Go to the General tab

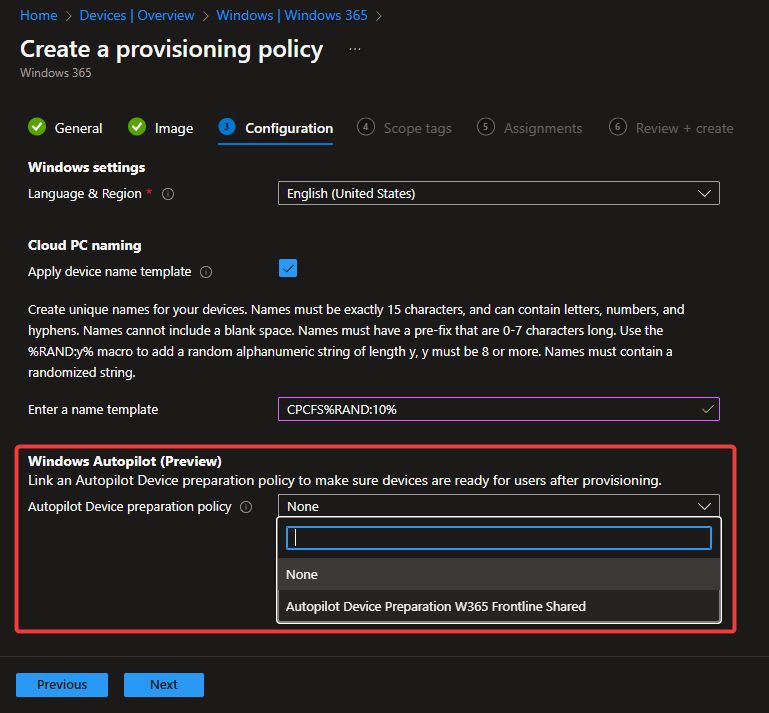click(x=65, y=127)
